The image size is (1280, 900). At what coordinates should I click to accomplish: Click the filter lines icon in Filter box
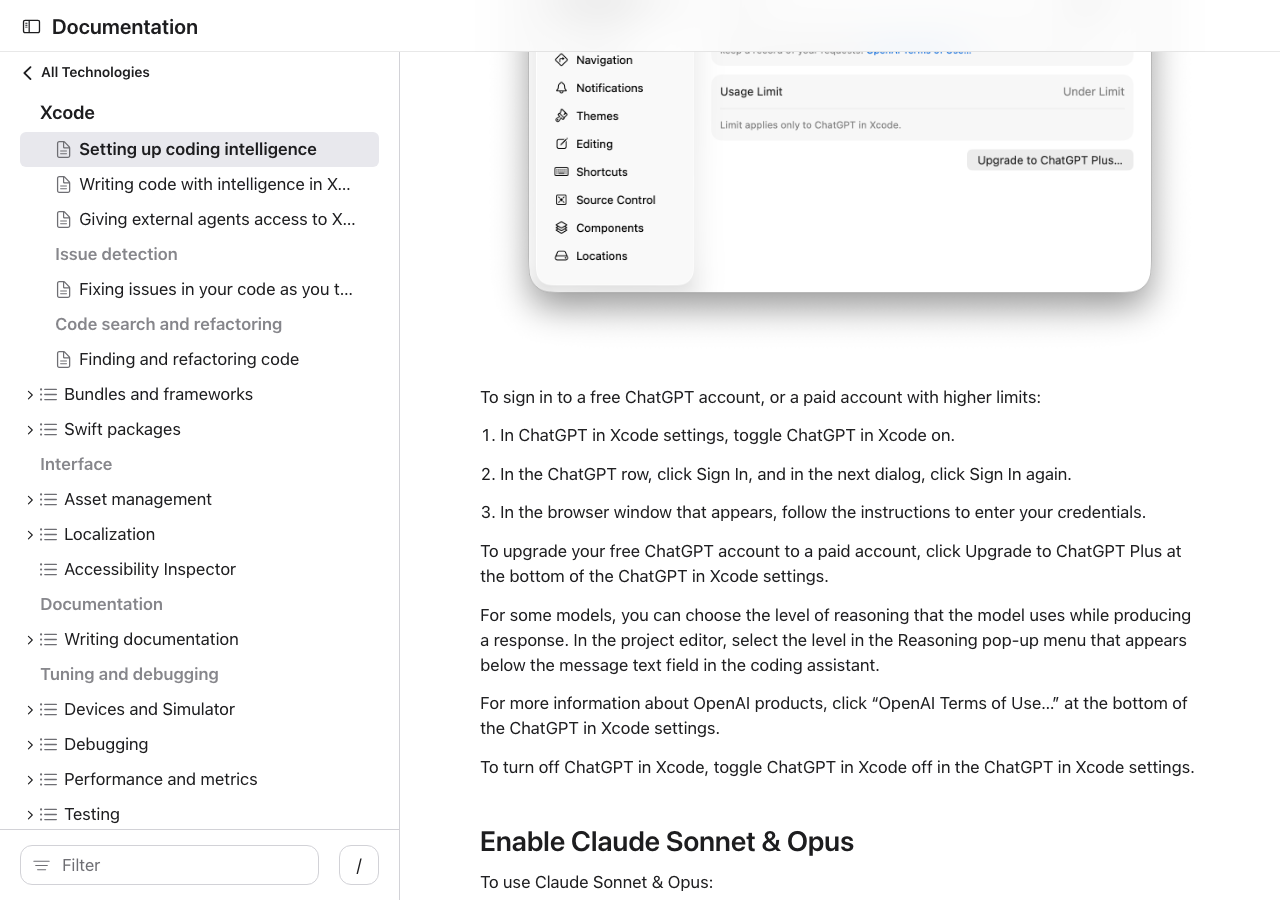point(42,865)
